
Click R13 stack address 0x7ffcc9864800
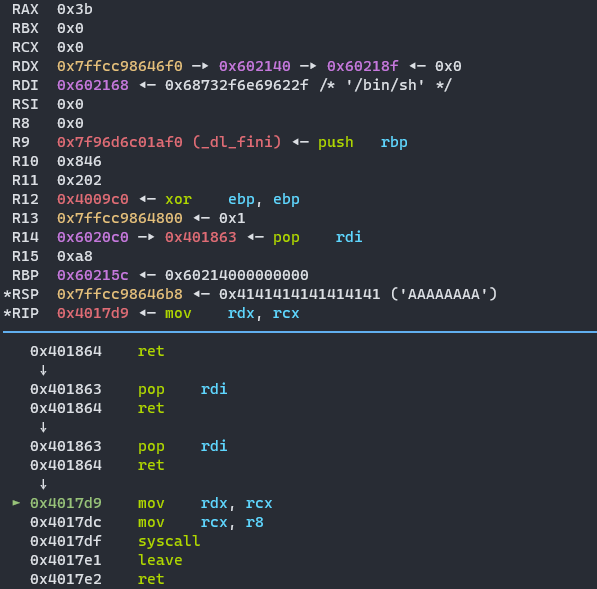coord(120,218)
